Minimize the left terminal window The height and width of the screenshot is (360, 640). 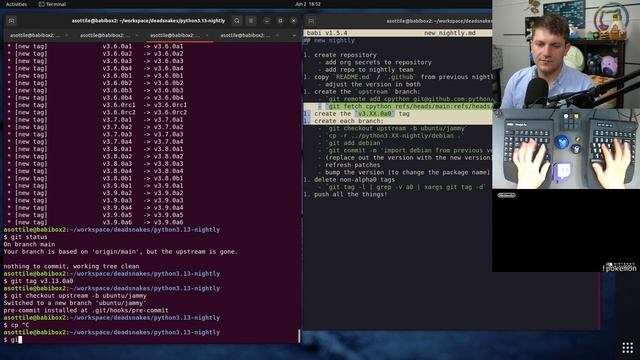pos(267,20)
